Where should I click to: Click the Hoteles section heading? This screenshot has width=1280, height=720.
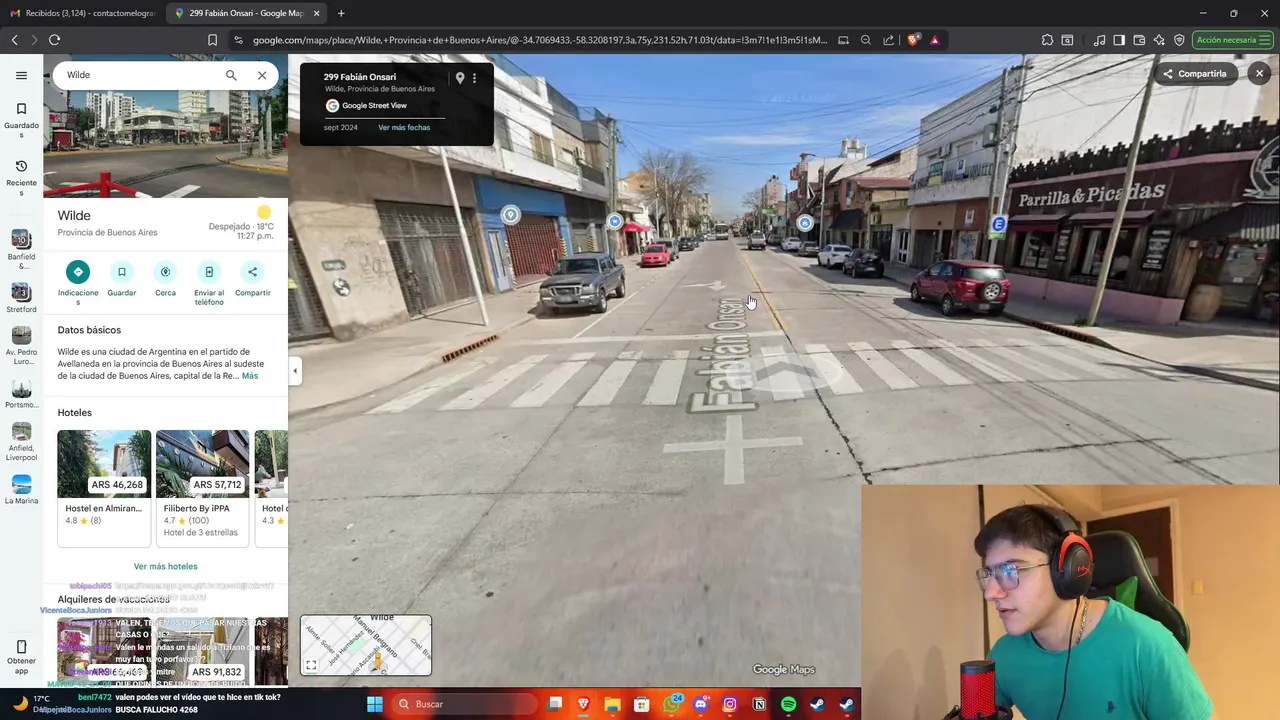pos(74,412)
